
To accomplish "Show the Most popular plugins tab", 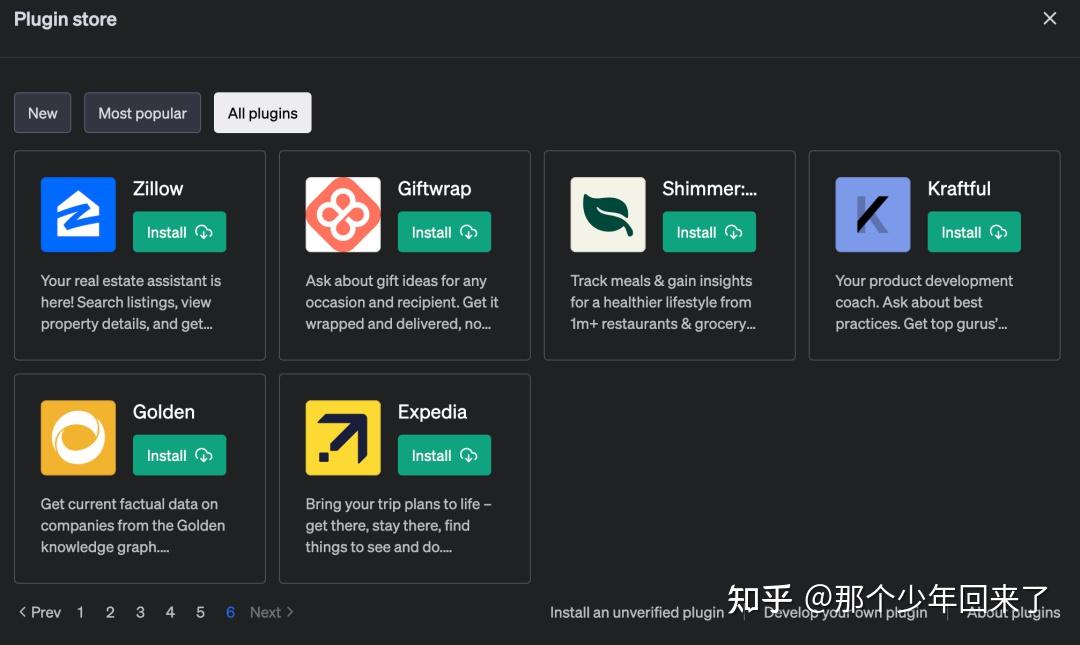I will pos(142,113).
